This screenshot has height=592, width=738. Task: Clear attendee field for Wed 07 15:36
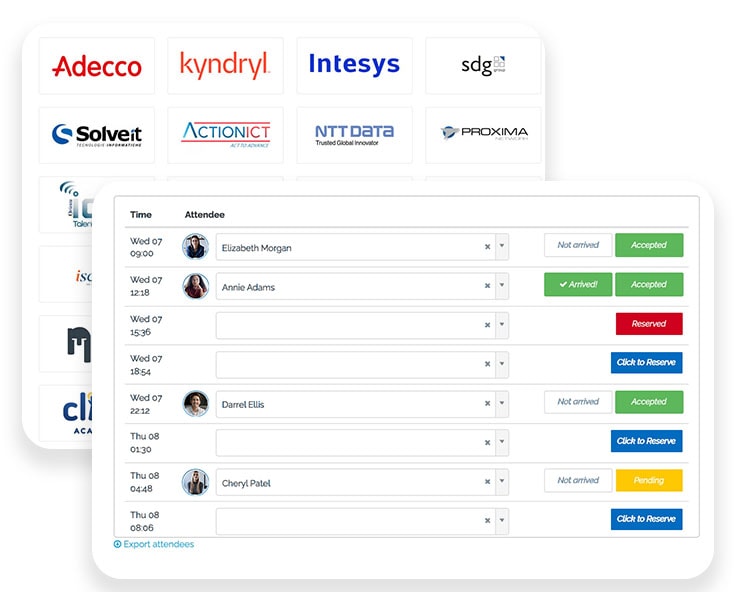[x=488, y=325]
